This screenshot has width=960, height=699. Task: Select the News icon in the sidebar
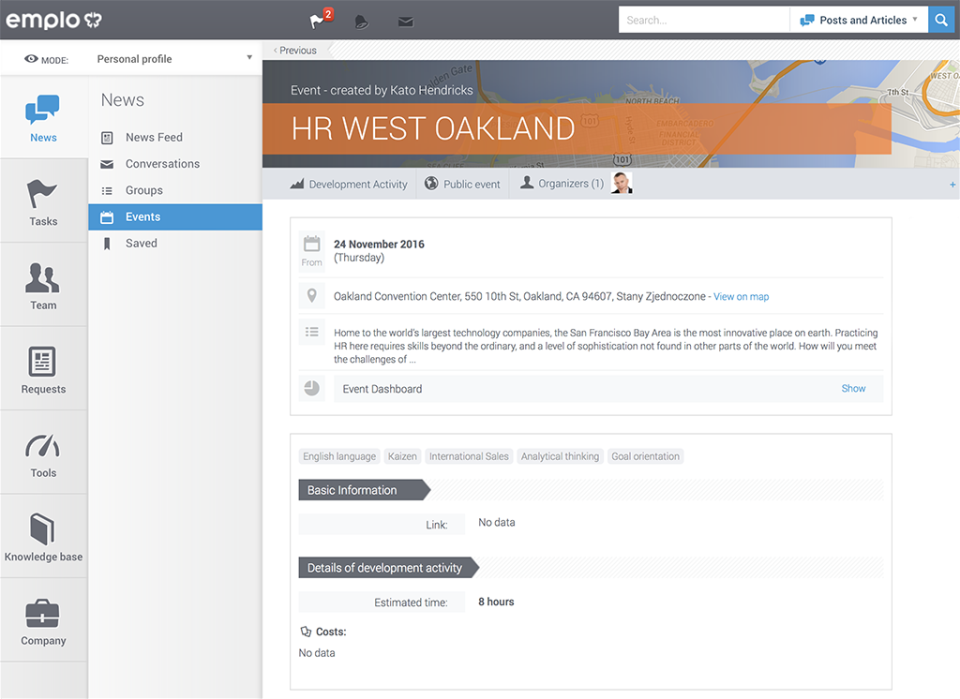pos(43,118)
